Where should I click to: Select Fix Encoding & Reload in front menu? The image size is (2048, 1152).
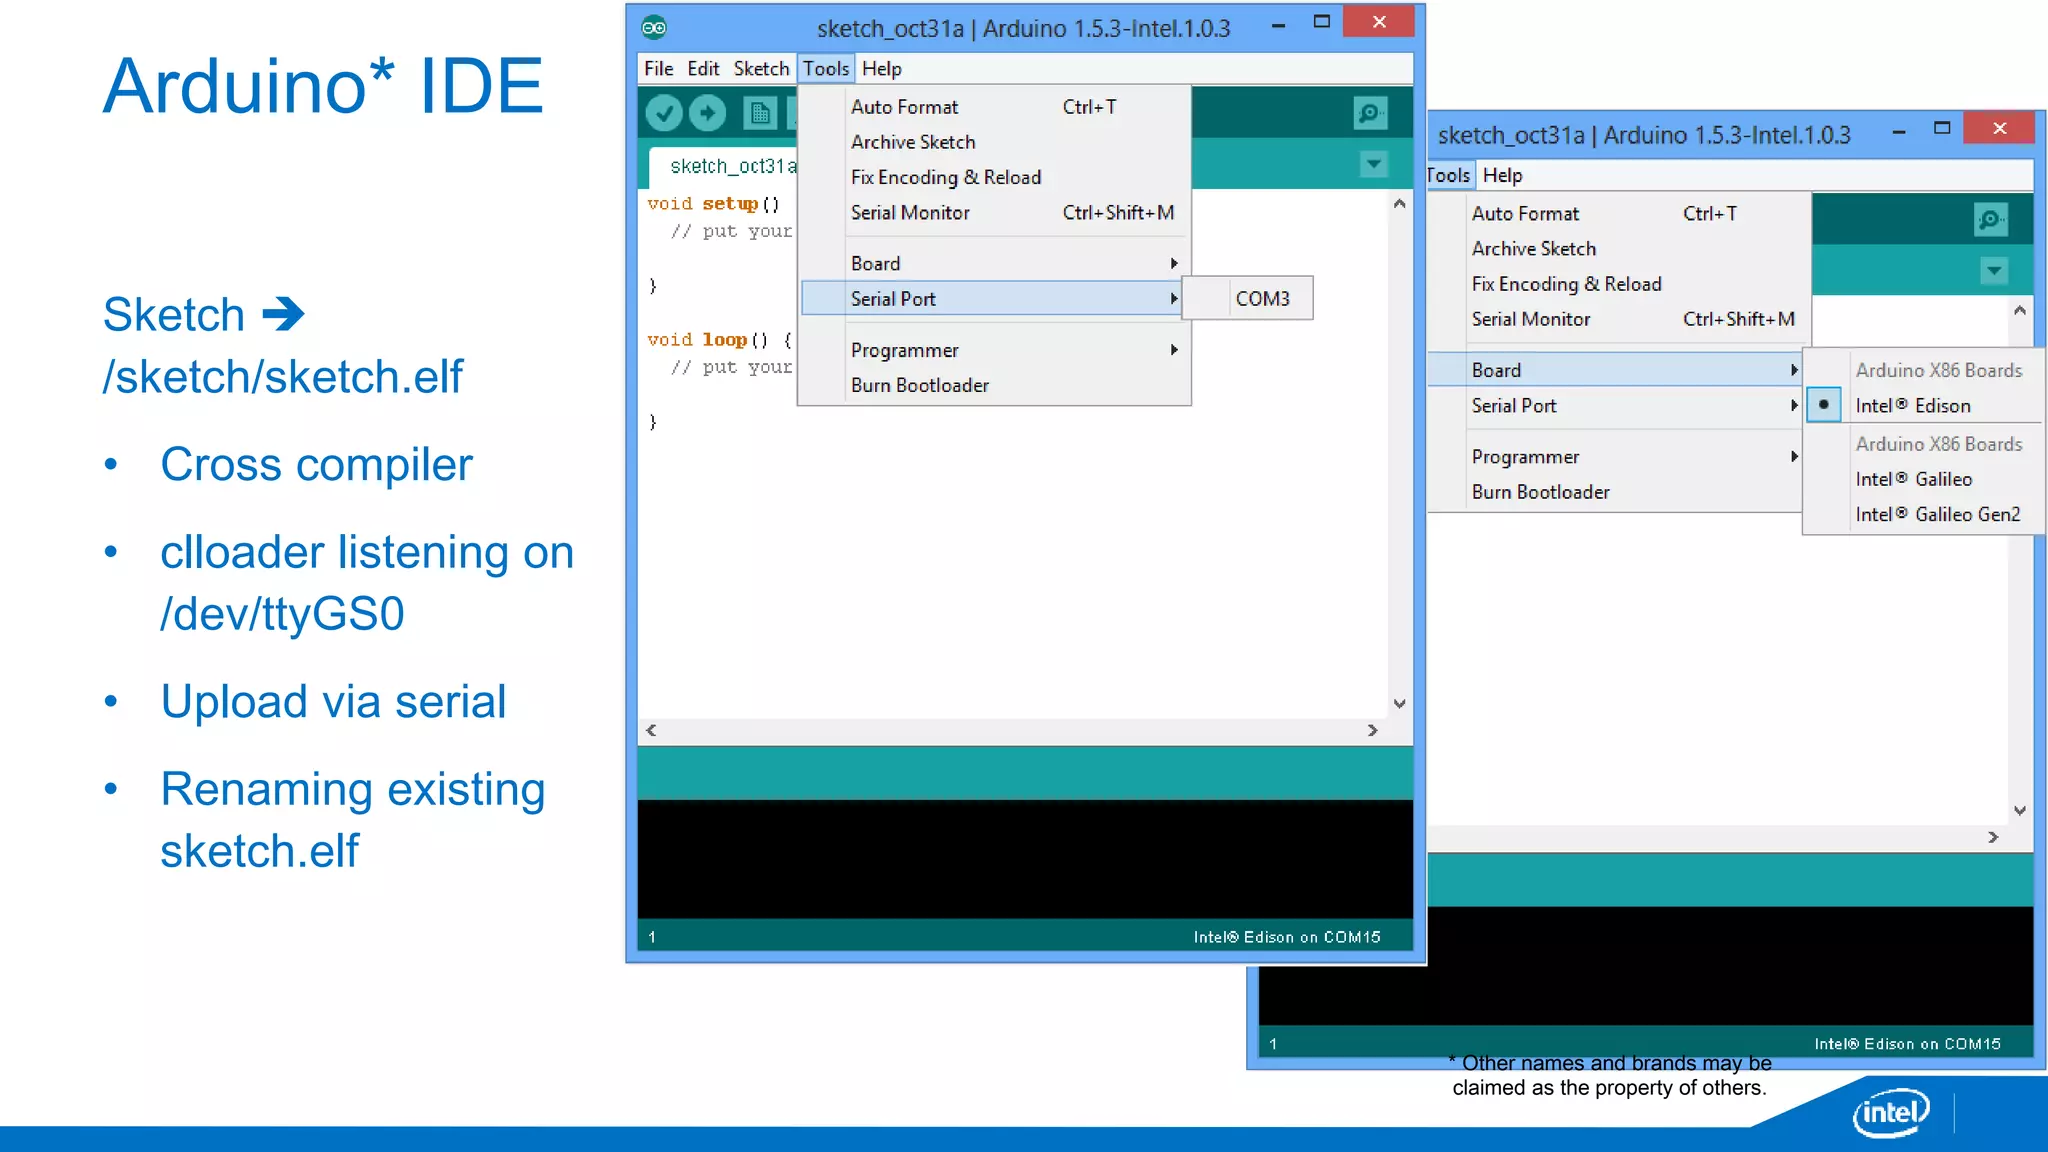[x=995, y=177]
